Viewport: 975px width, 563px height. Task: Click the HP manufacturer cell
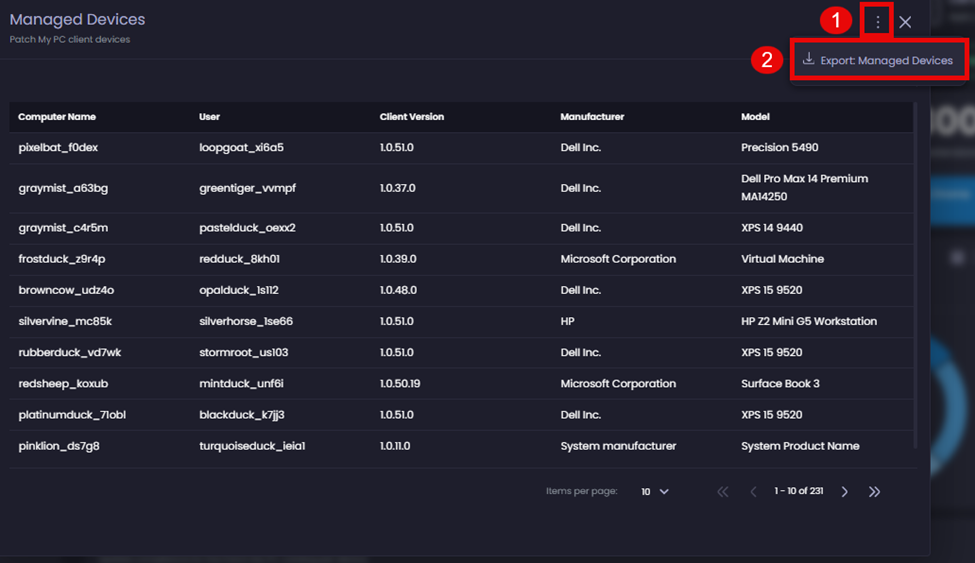pyautogui.click(x=567, y=321)
